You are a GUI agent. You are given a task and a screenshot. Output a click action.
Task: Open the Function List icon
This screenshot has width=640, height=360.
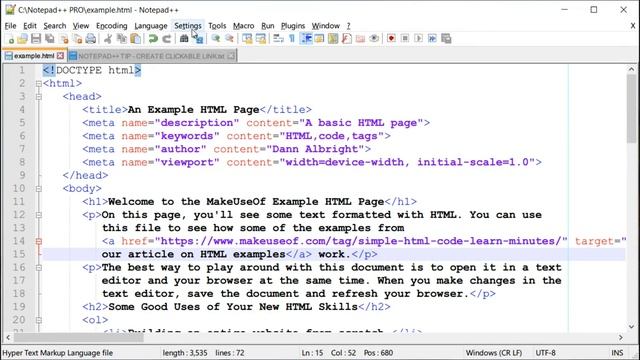pyautogui.click(x=347, y=39)
